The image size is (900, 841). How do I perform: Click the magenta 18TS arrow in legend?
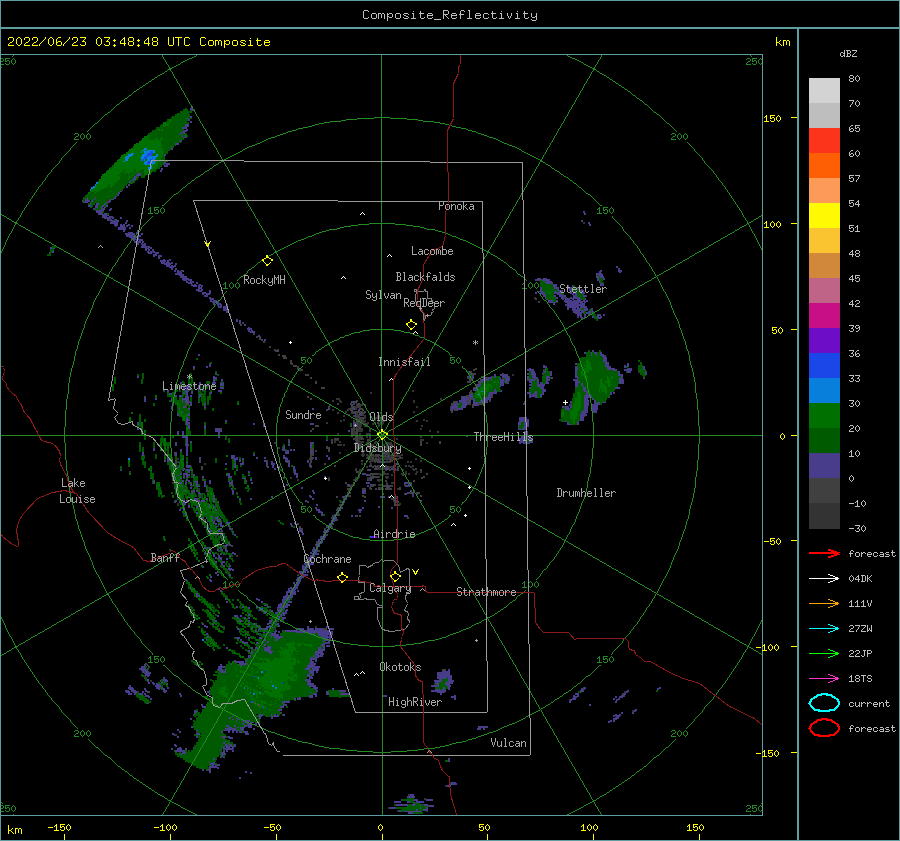pos(824,679)
